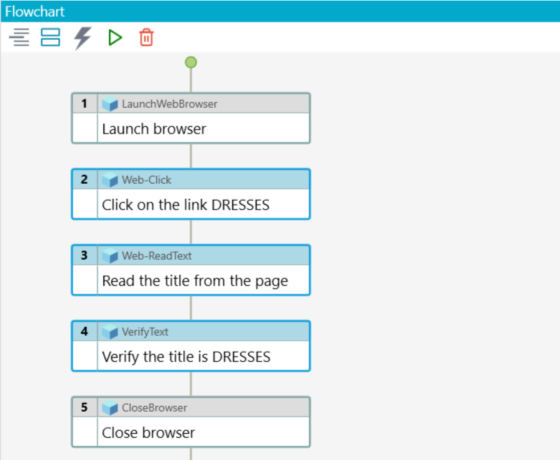Select the green start node circle
The height and width of the screenshot is (460, 560).
point(191,62)
